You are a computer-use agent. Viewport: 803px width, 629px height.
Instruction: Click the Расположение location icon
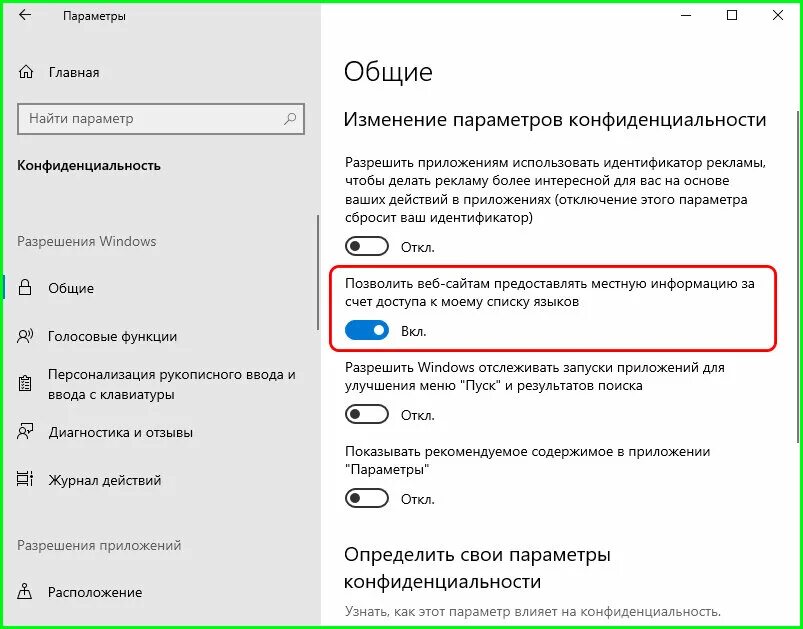click(25, 592)
